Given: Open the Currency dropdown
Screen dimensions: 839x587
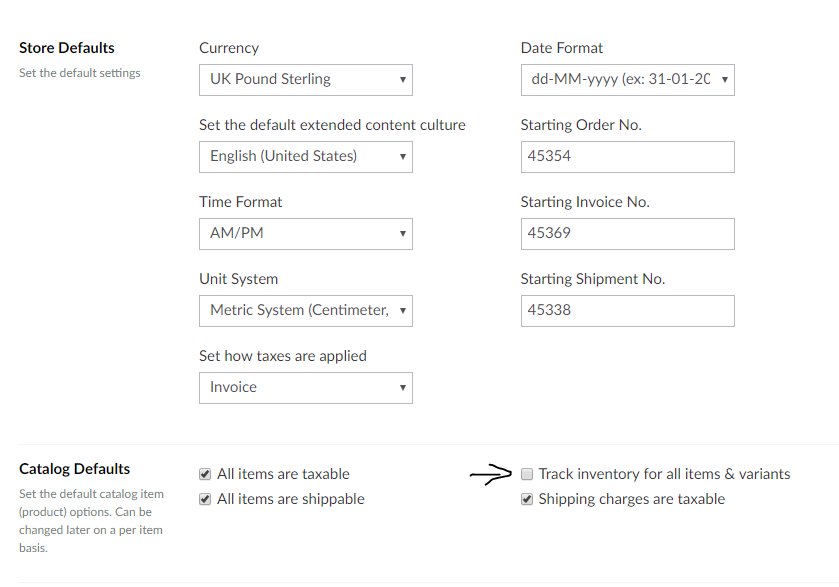Looking at the screenshot, I should 306,80.
